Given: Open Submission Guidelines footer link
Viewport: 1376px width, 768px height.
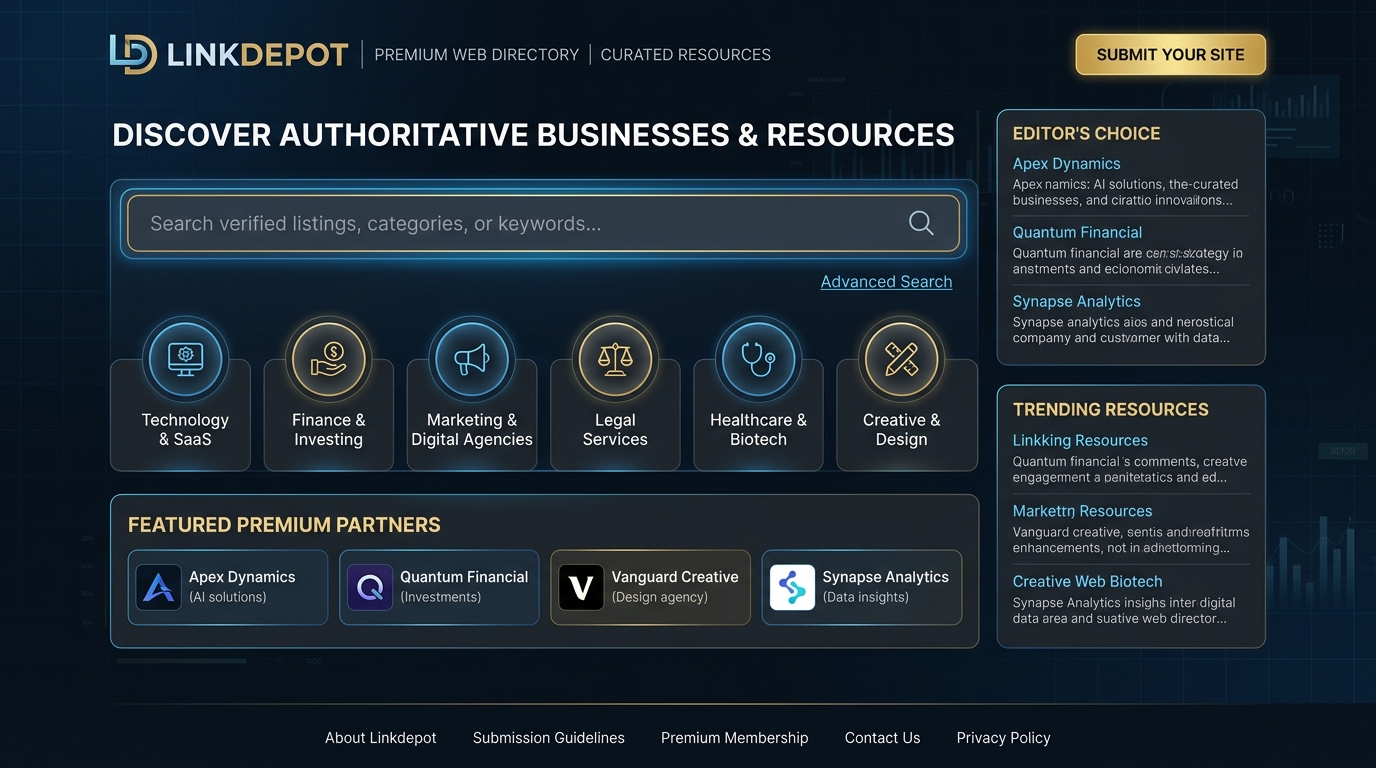Looking at the screenshot, I should coord(549,738).
